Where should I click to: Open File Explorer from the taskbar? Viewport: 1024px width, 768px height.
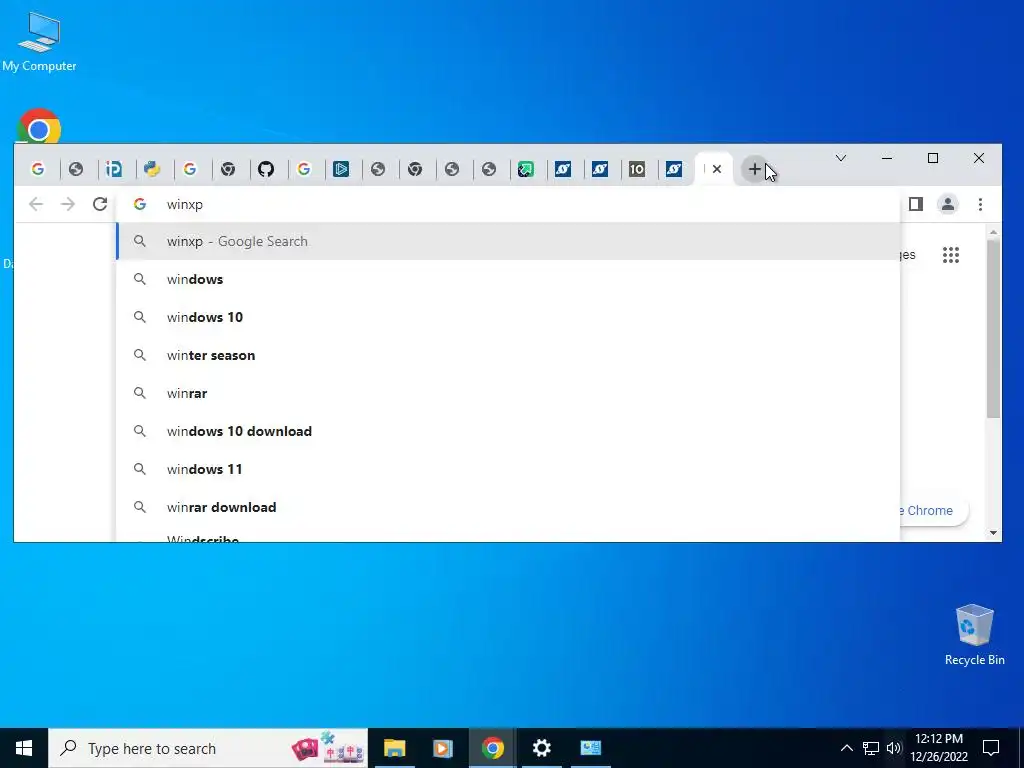coord(394,748)
